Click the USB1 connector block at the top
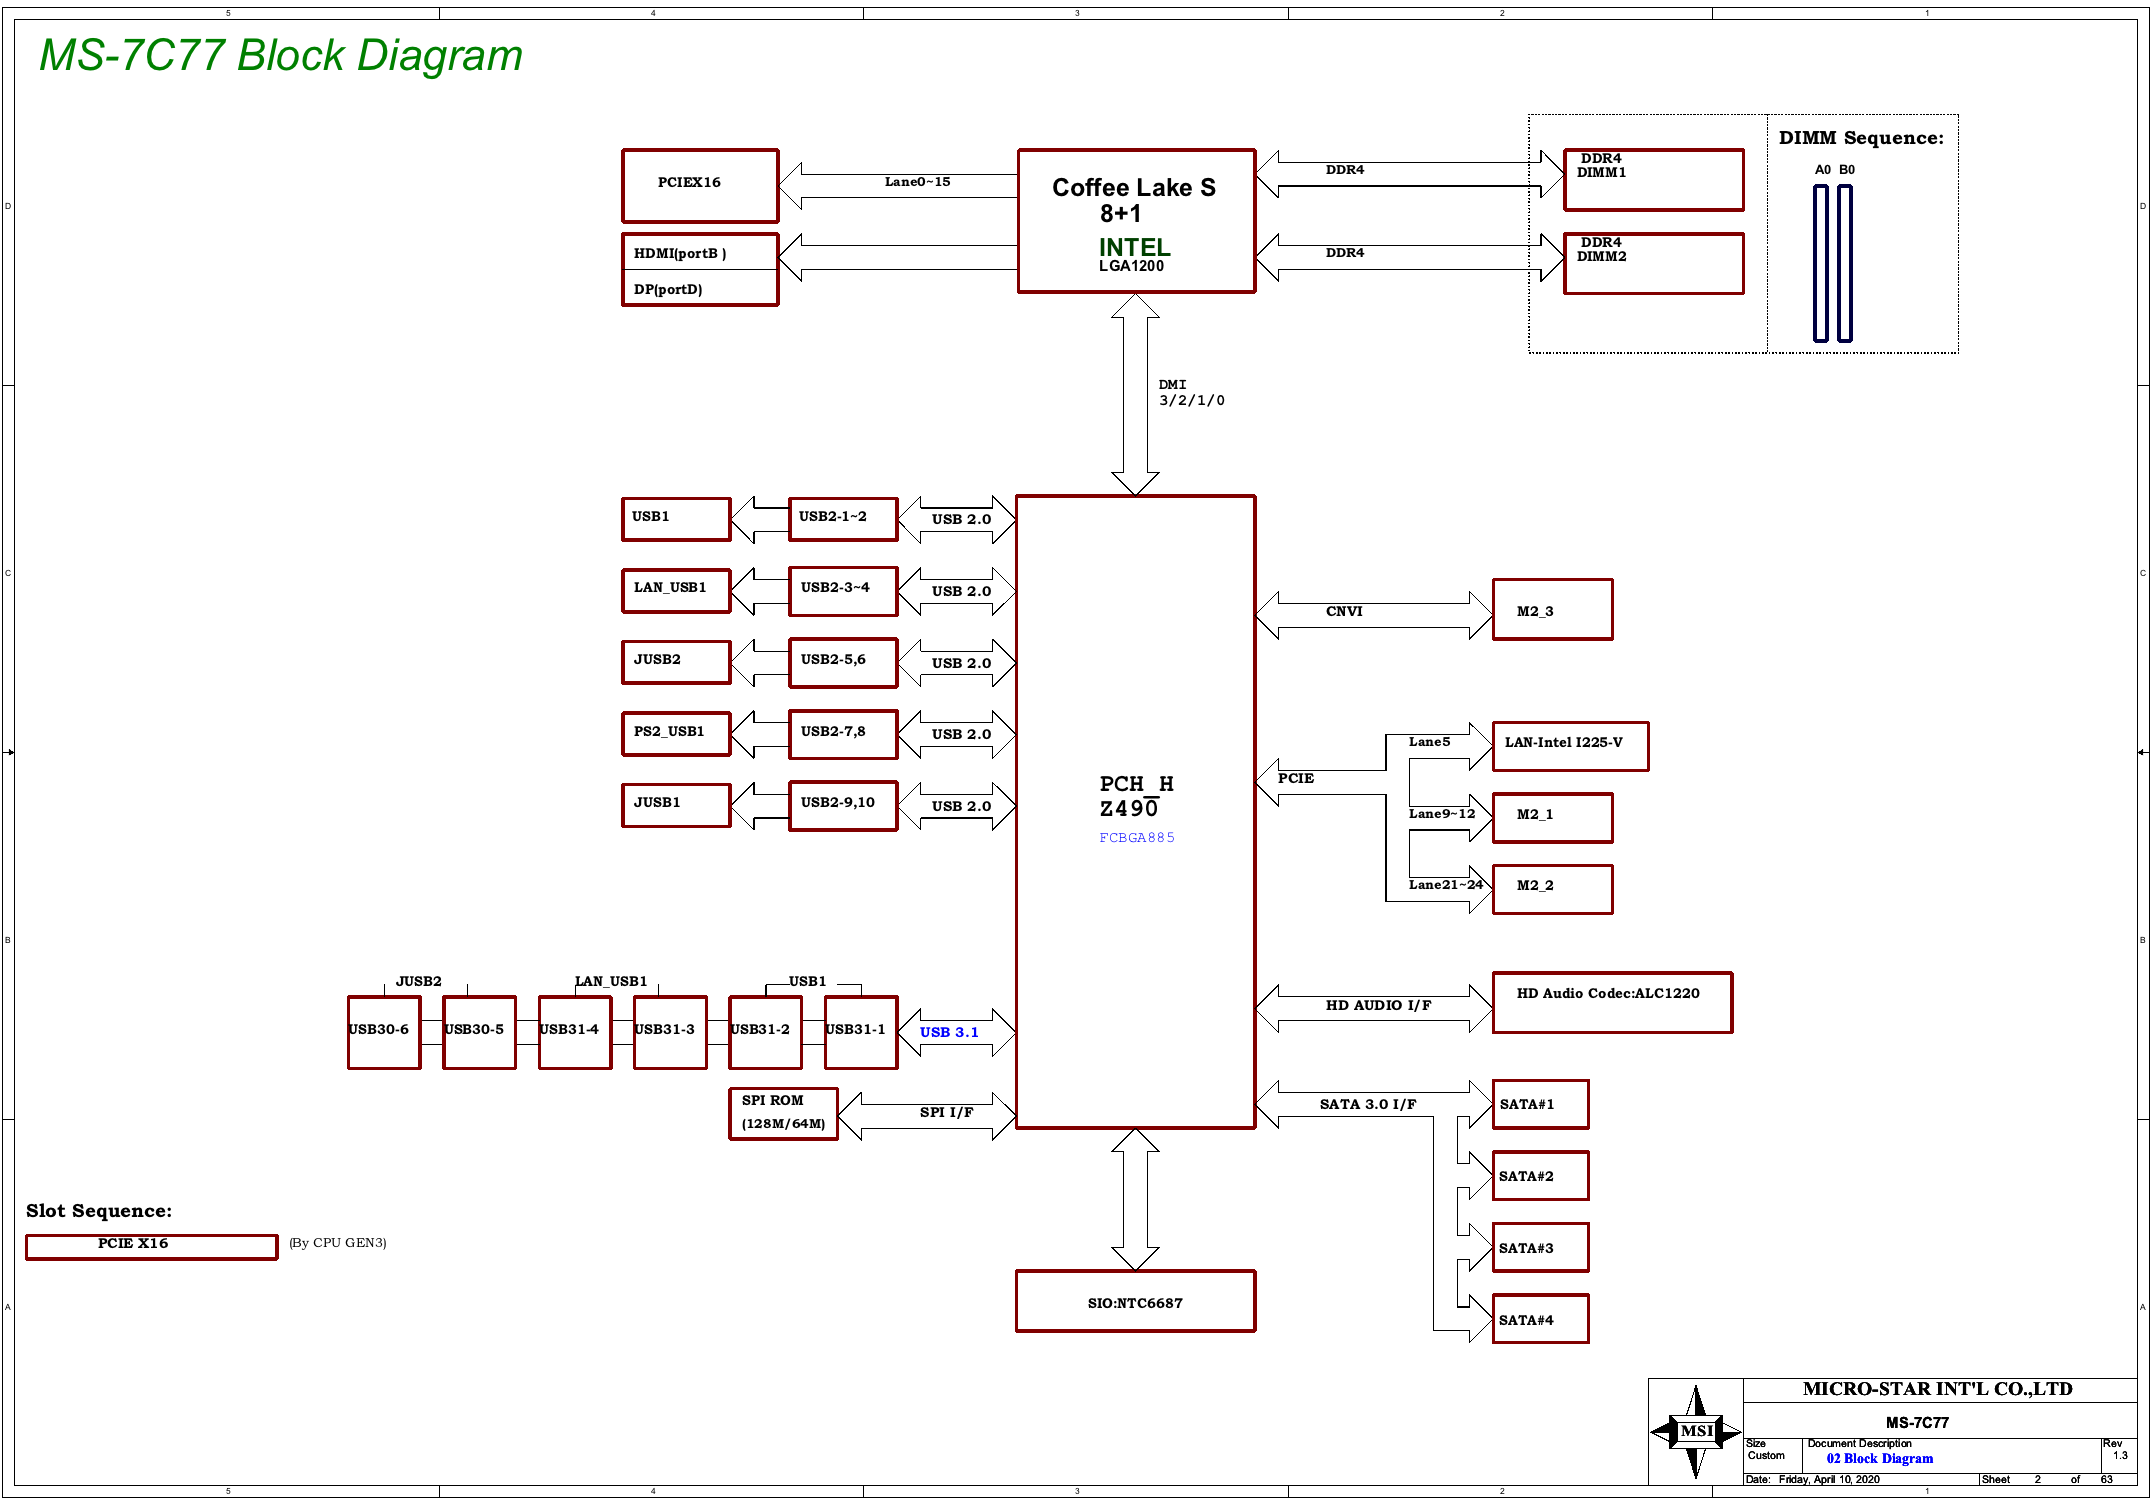 pyautogui.click(x=676, y=519)
